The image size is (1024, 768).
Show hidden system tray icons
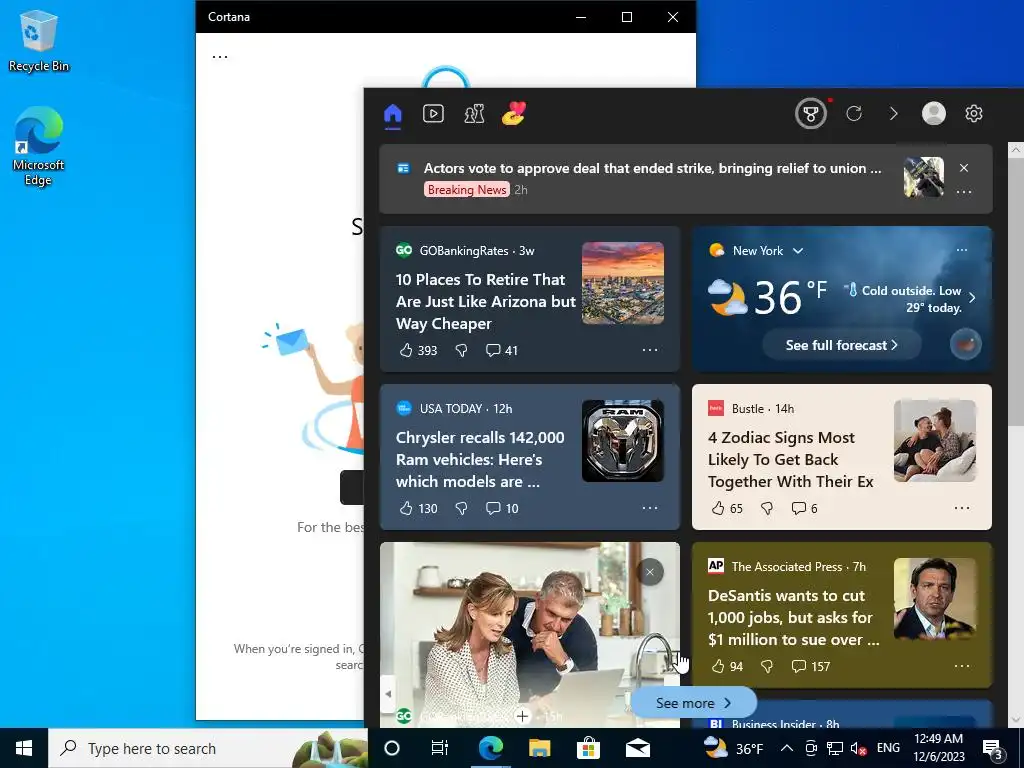(787, 748)
